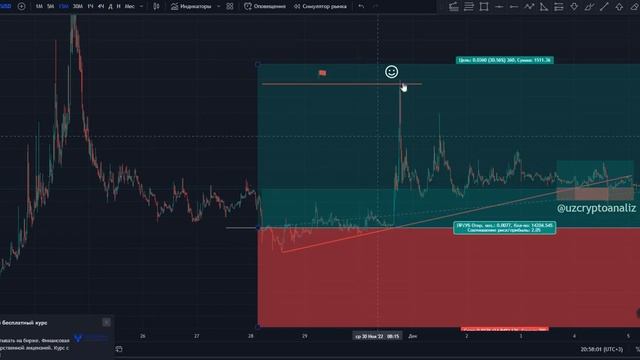Image resolution: width=640 pixels, height=360 pixels.
Task: Open the Симулятор рынка replay
Action: pyautogui.click(x=320, y=6)
